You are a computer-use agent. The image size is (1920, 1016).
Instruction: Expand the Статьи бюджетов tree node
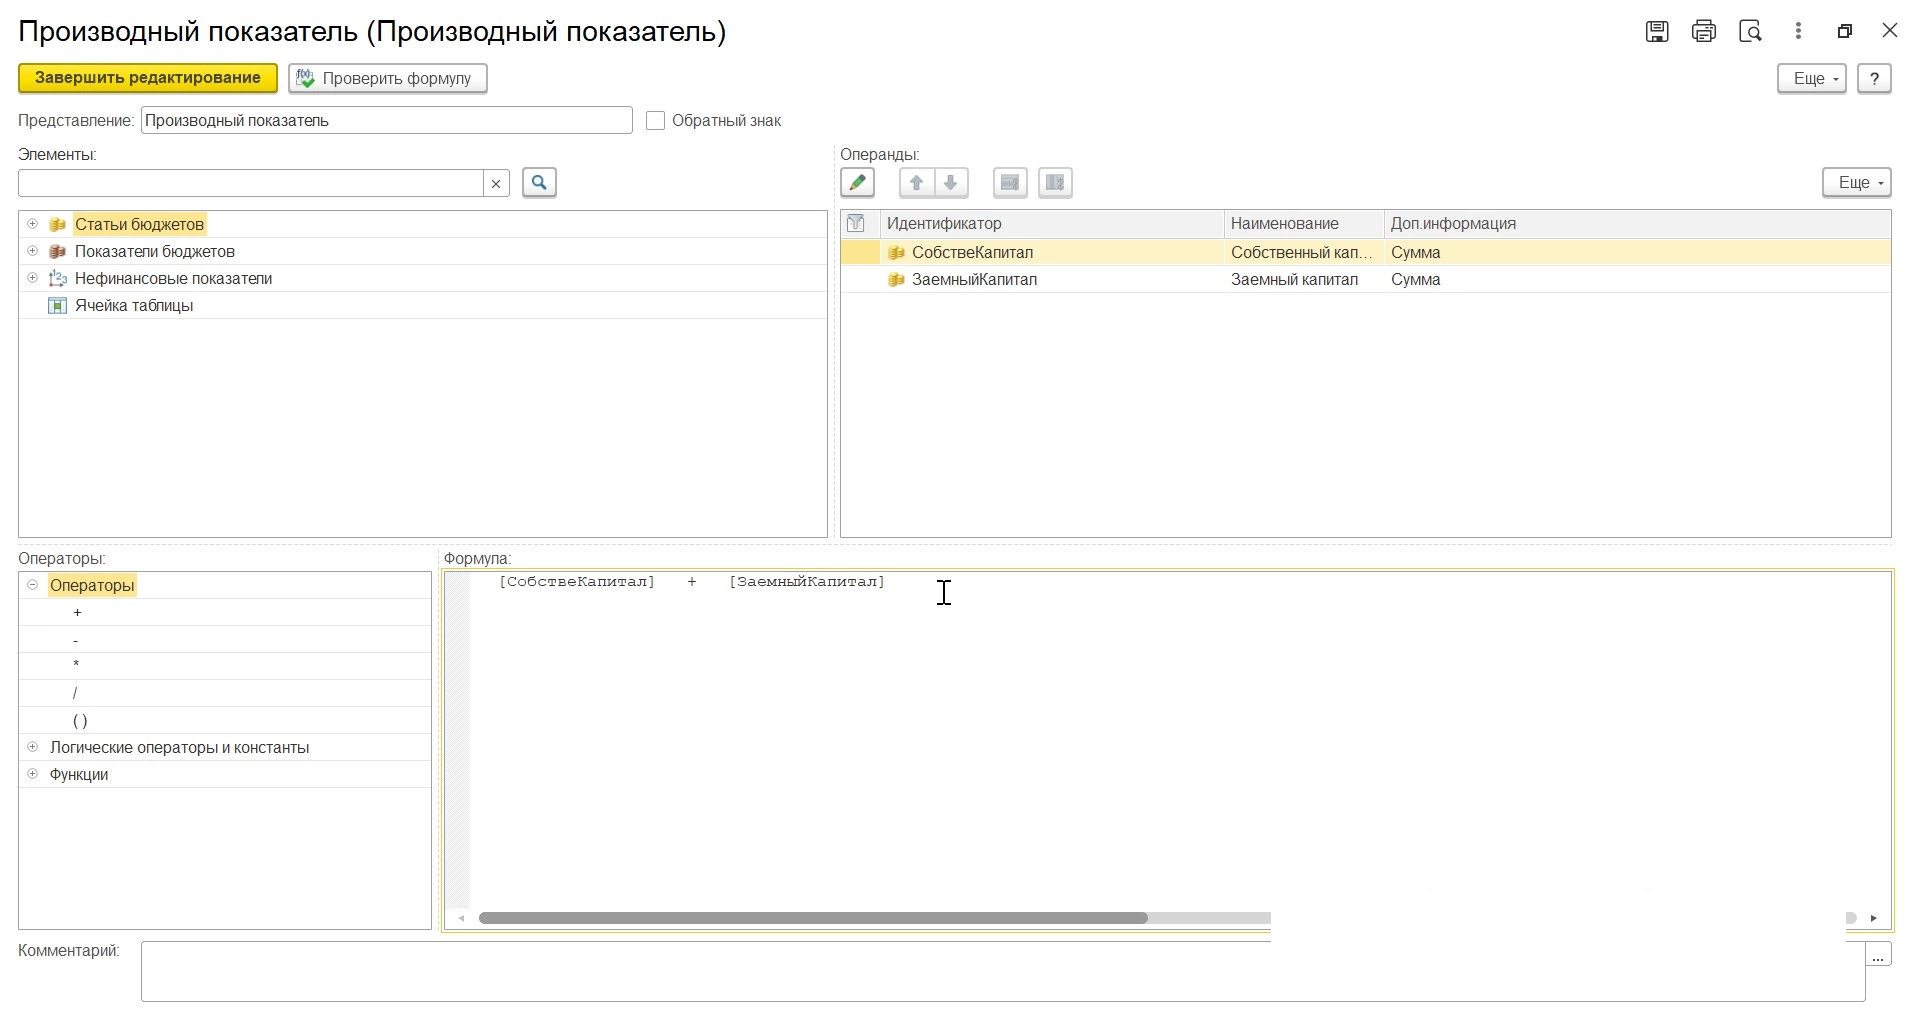(x=32, y=224)
